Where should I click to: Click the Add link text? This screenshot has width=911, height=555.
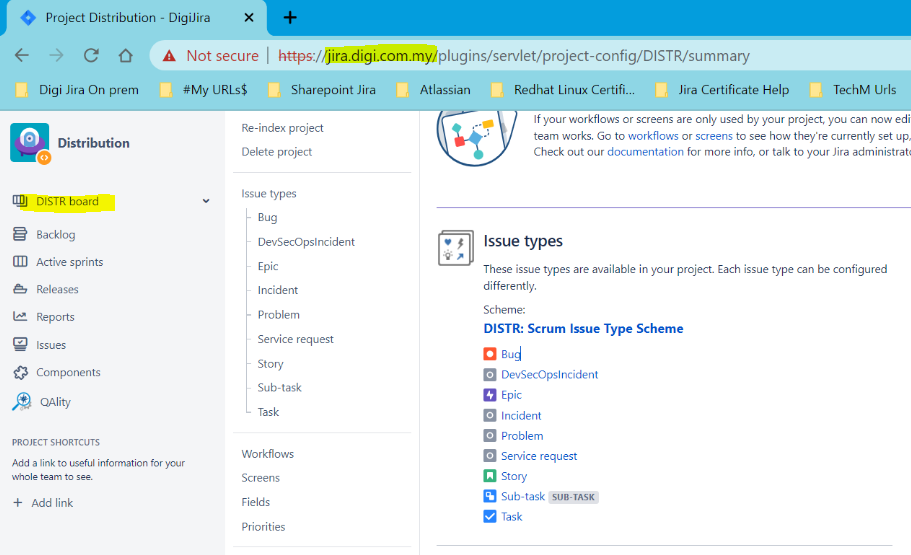pos(52,503)
